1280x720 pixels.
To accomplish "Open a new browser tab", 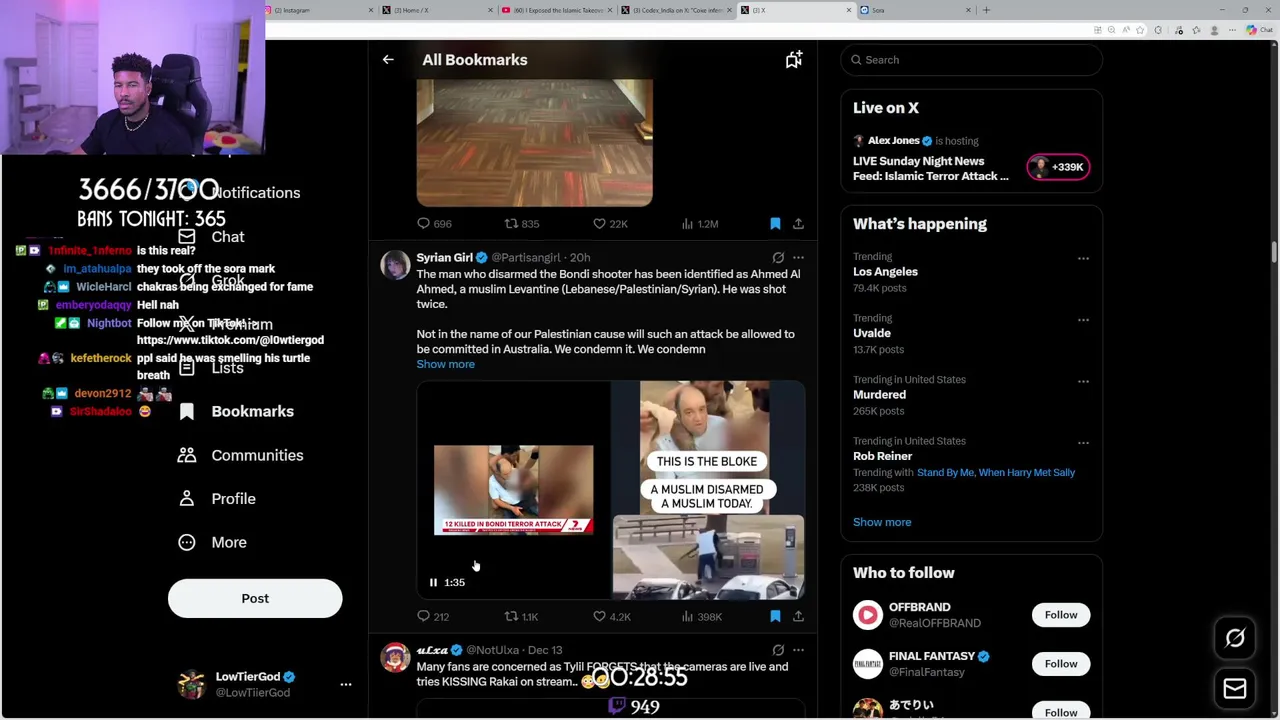I will 986,10.
